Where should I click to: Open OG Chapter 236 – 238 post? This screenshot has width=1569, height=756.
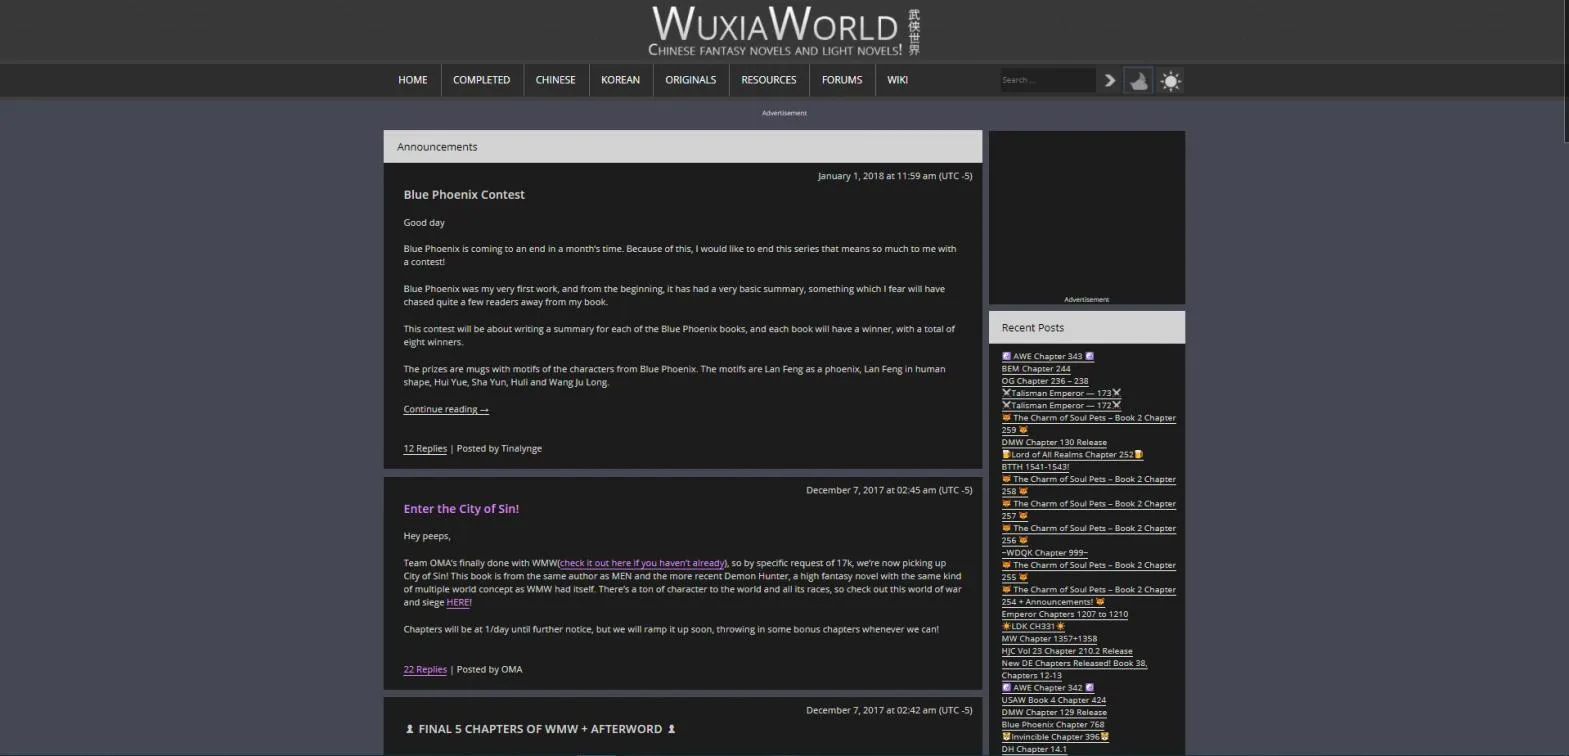(1045, 381)
